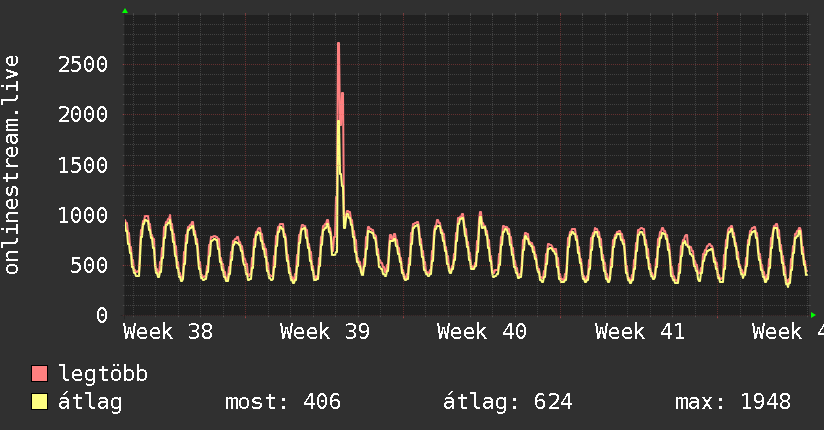
Task: Click the green arrow at the x-axis end
Action: pyautogui.click(x=813, y=315)
